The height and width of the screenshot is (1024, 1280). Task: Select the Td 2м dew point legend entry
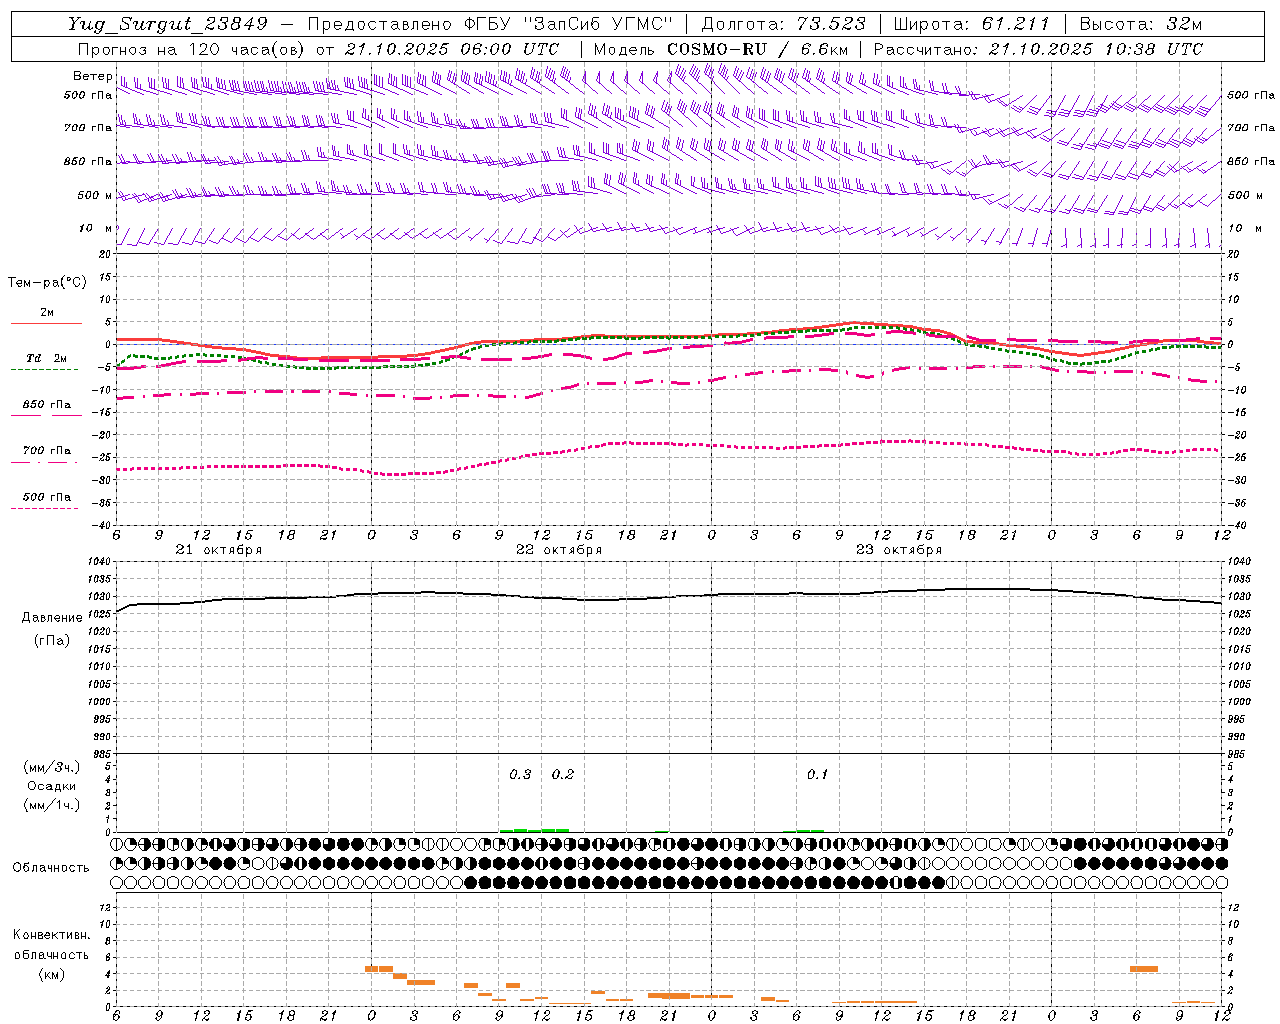tap(46, 358)
